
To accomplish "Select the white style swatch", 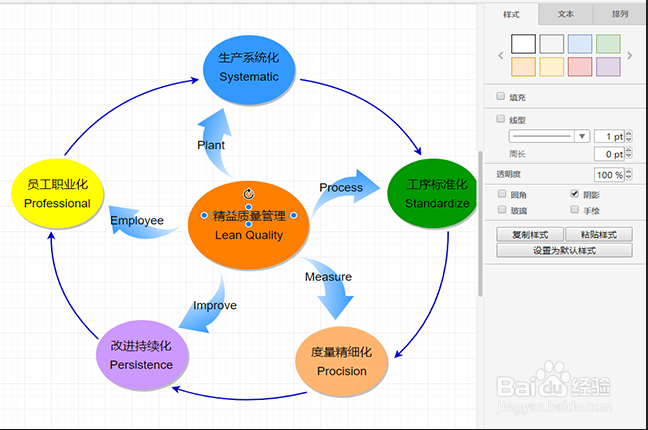I will point(523,44).
